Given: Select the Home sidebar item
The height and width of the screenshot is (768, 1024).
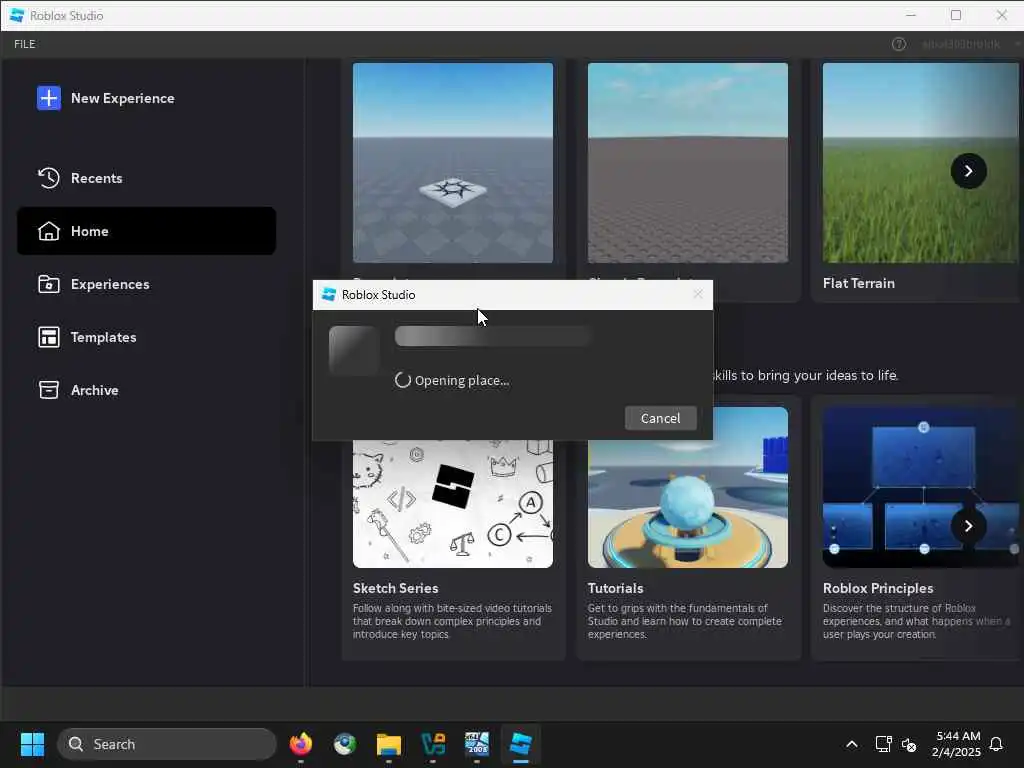Looking at the screenshot, I should (x=146, y=231).
